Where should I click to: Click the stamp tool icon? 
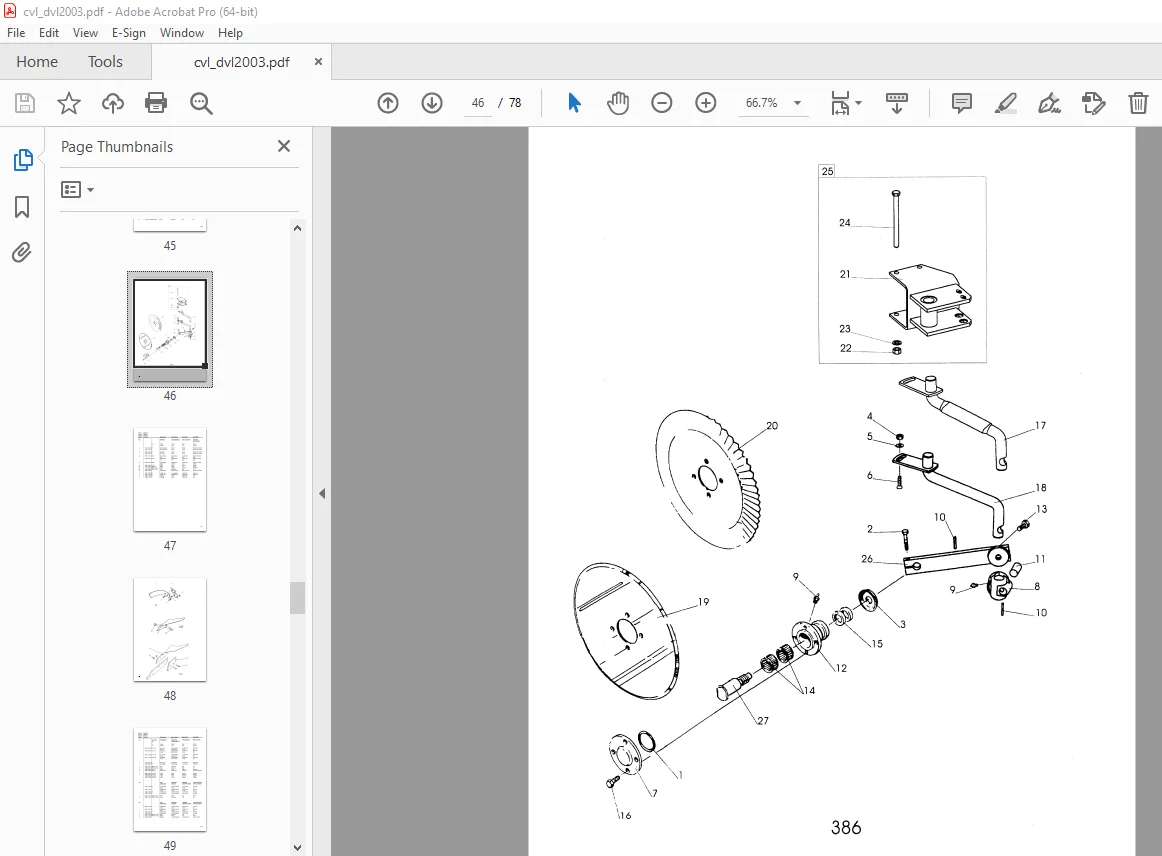(1094, 103)
